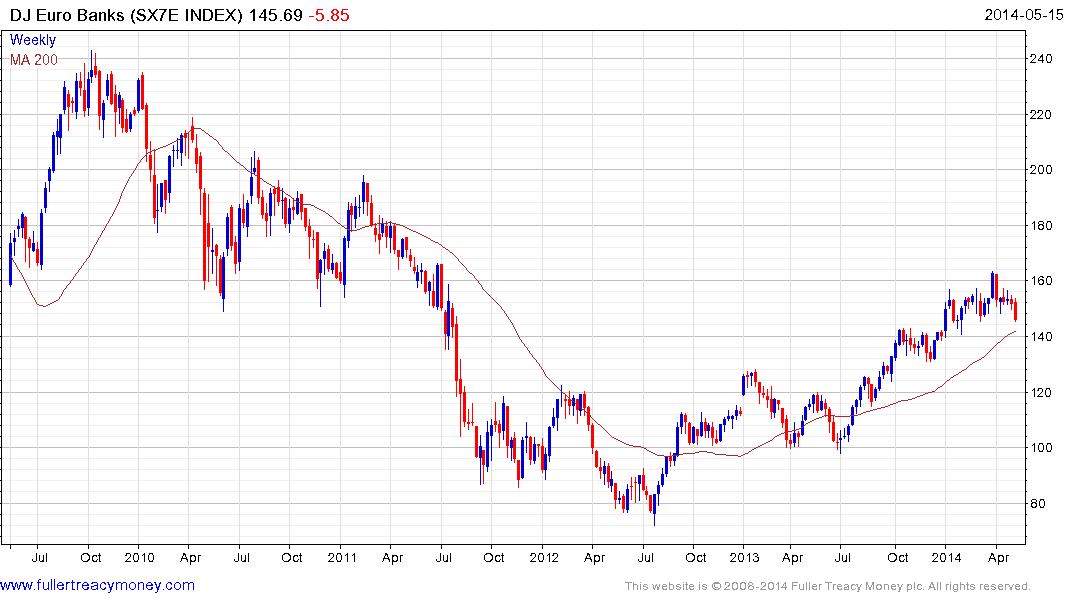Screen dimensions: 1075x600
Task: Click the 180 price axis label
Action: [x=1041, y=226]
